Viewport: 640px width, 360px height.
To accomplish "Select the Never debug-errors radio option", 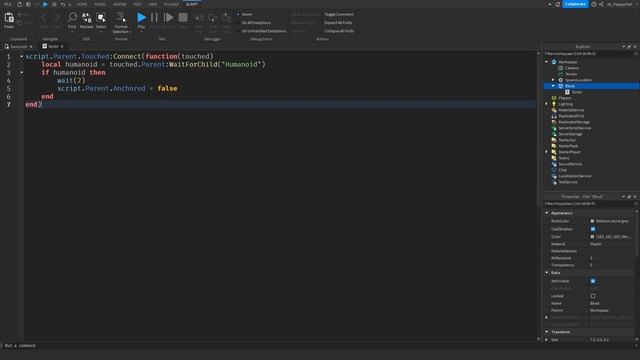I will [x=238, y=14].
